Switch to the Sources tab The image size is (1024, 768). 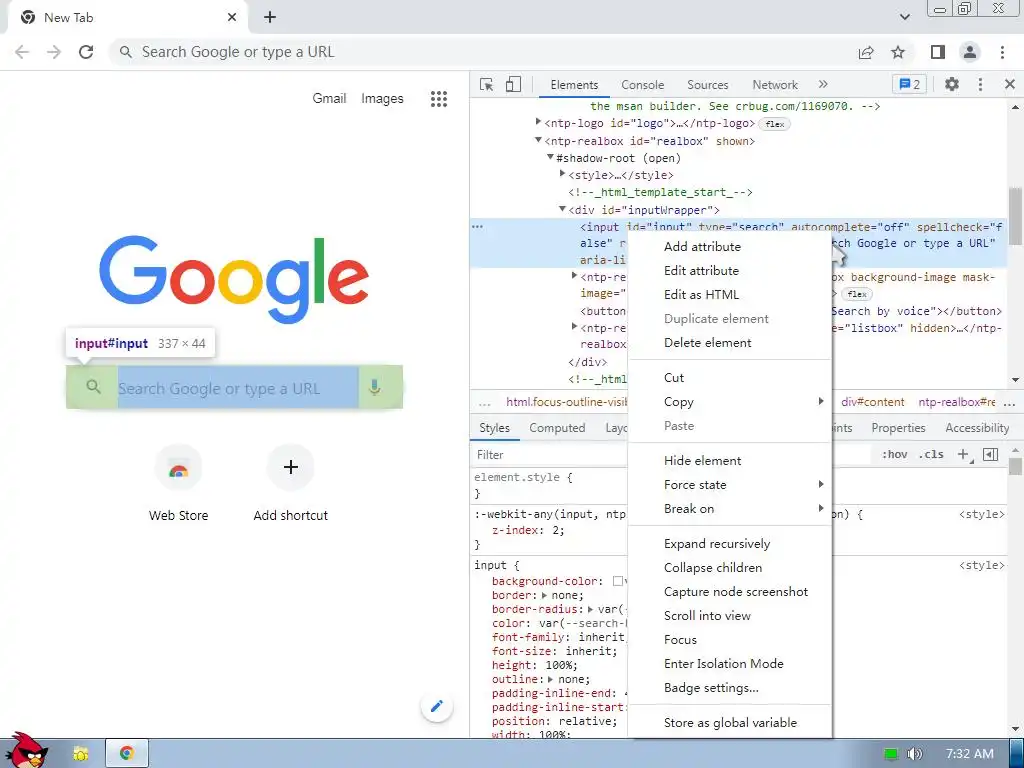pos(707,85)
